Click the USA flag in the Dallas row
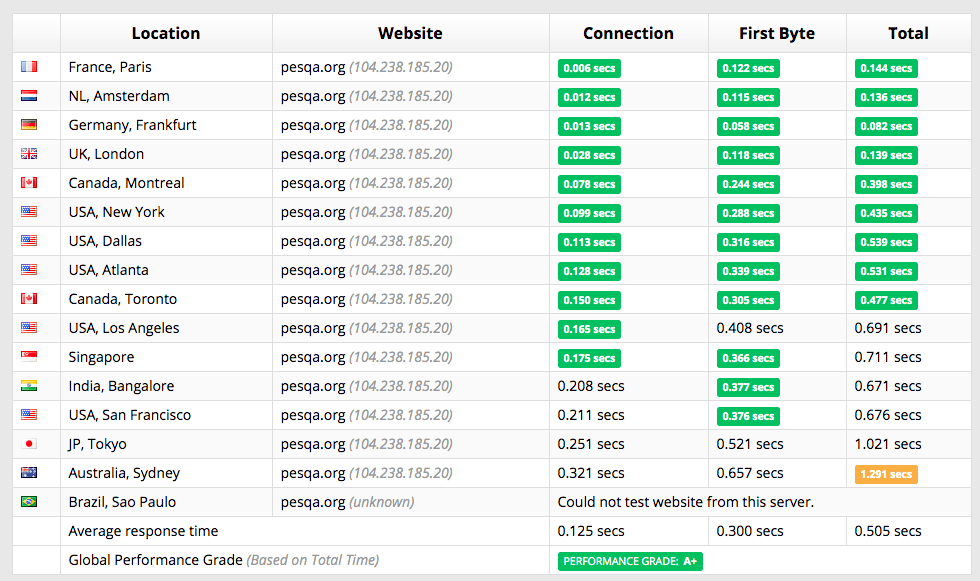The width and height of the screenshot is (980, 581). pyautogui.click(x=29, y=241)
